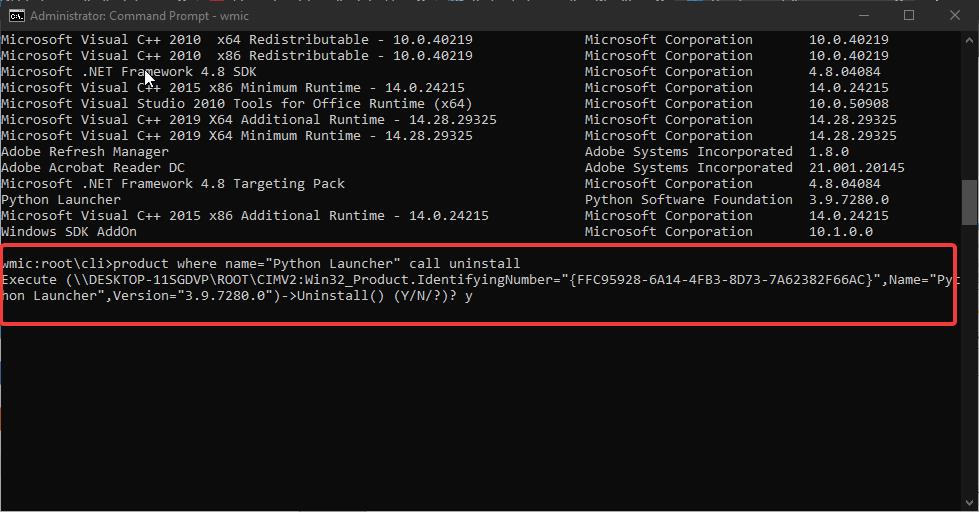Click the 'Microsoft .NET Framework 4.8 SDK' line
This screenshot has width=979, height=512.
129,72
